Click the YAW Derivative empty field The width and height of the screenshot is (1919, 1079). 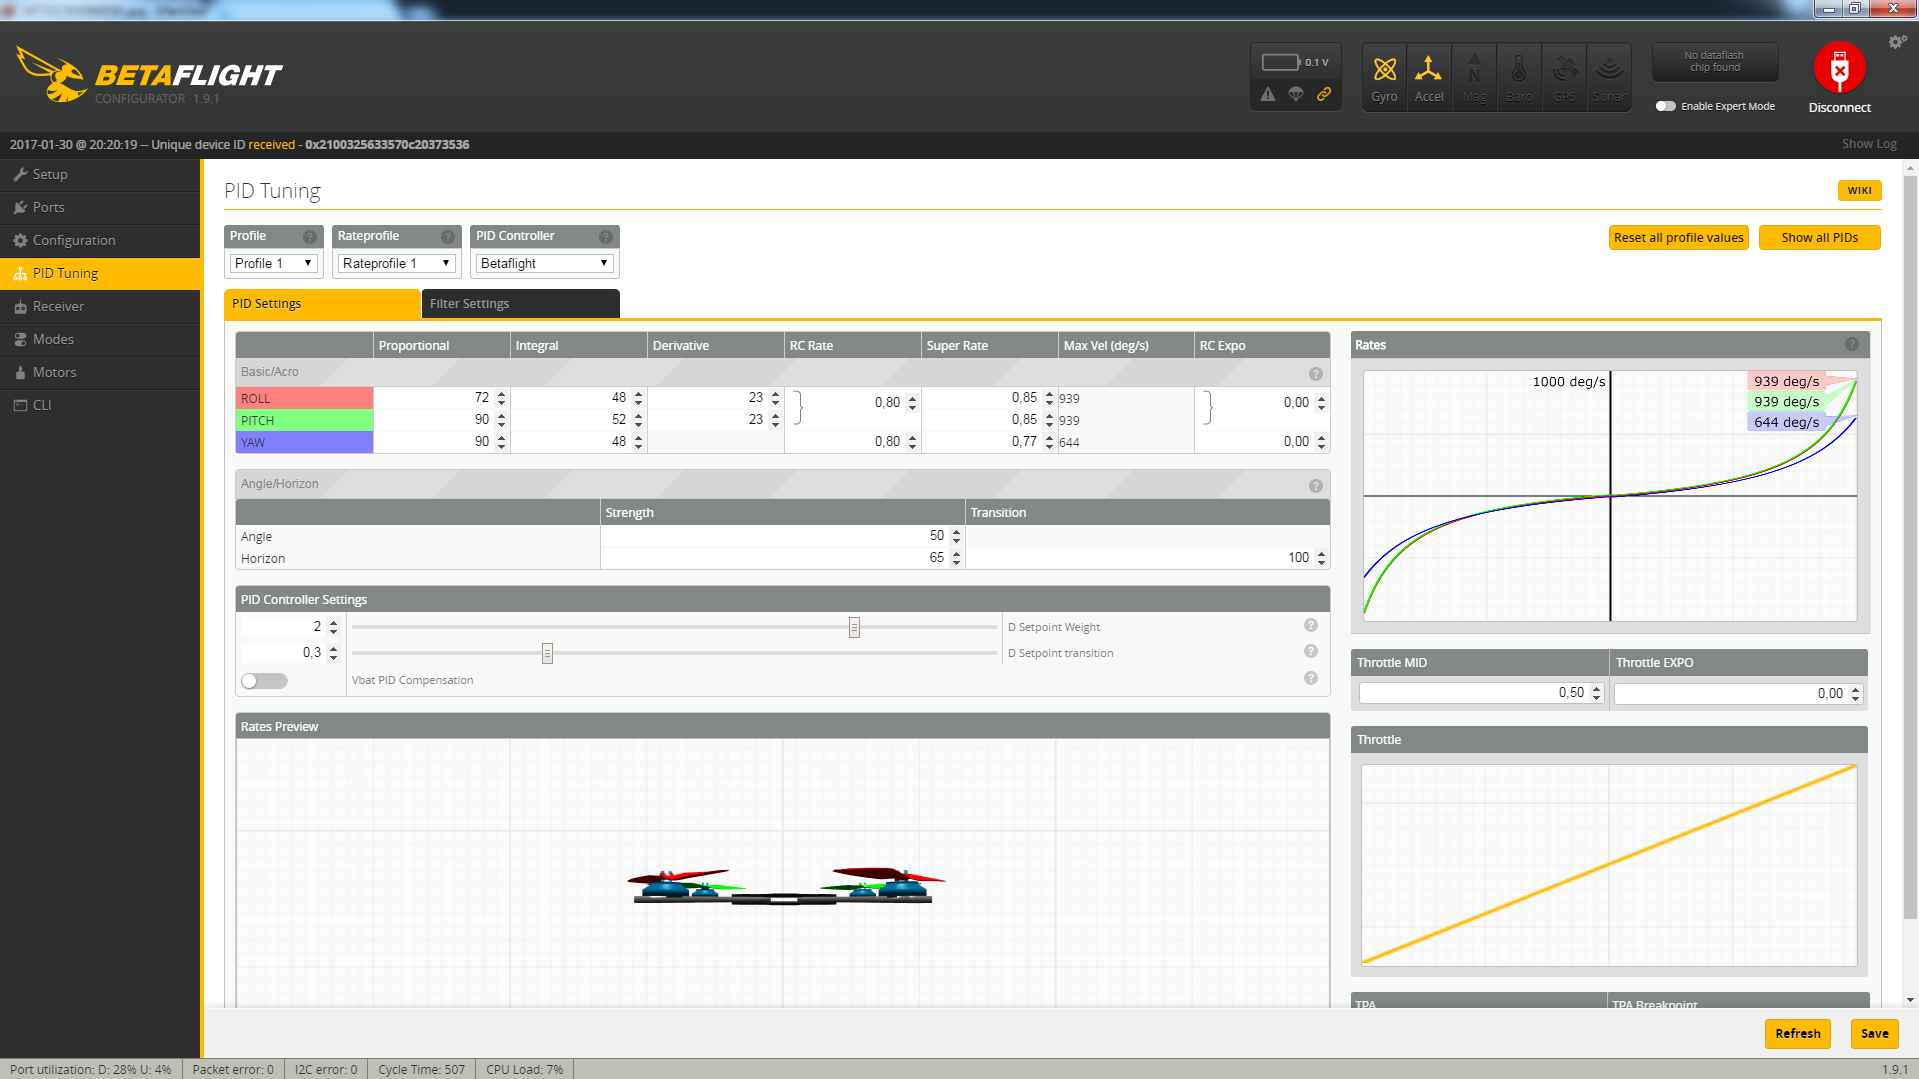tap(715, 442)
